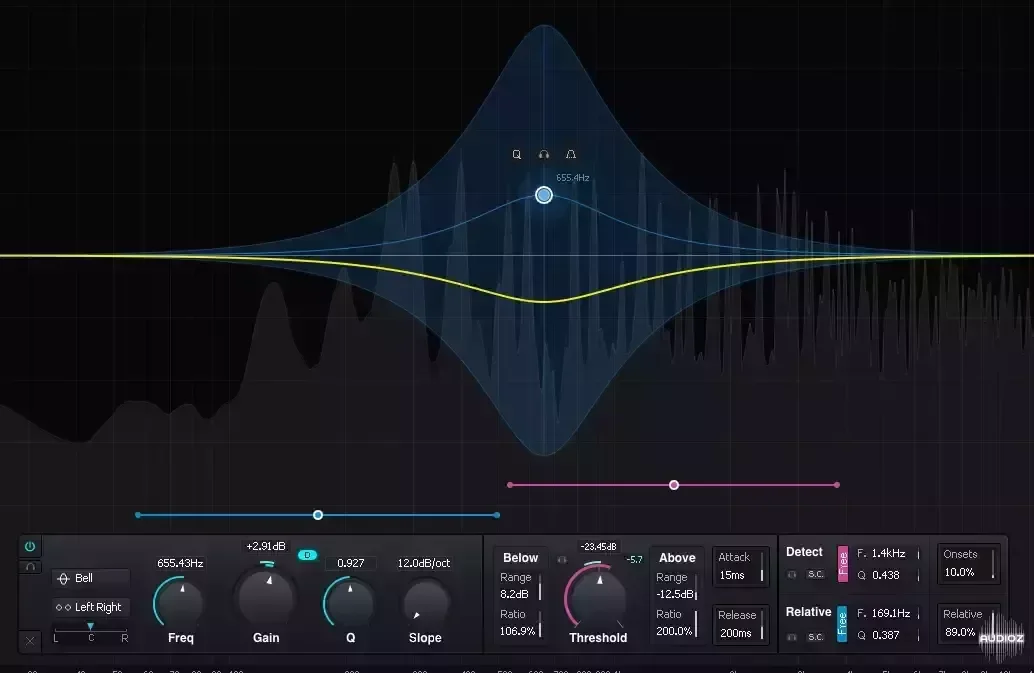Toggle the dynamic D button
The width and height of the screenshot is (1034, 673).
click(x=307, y=555)
